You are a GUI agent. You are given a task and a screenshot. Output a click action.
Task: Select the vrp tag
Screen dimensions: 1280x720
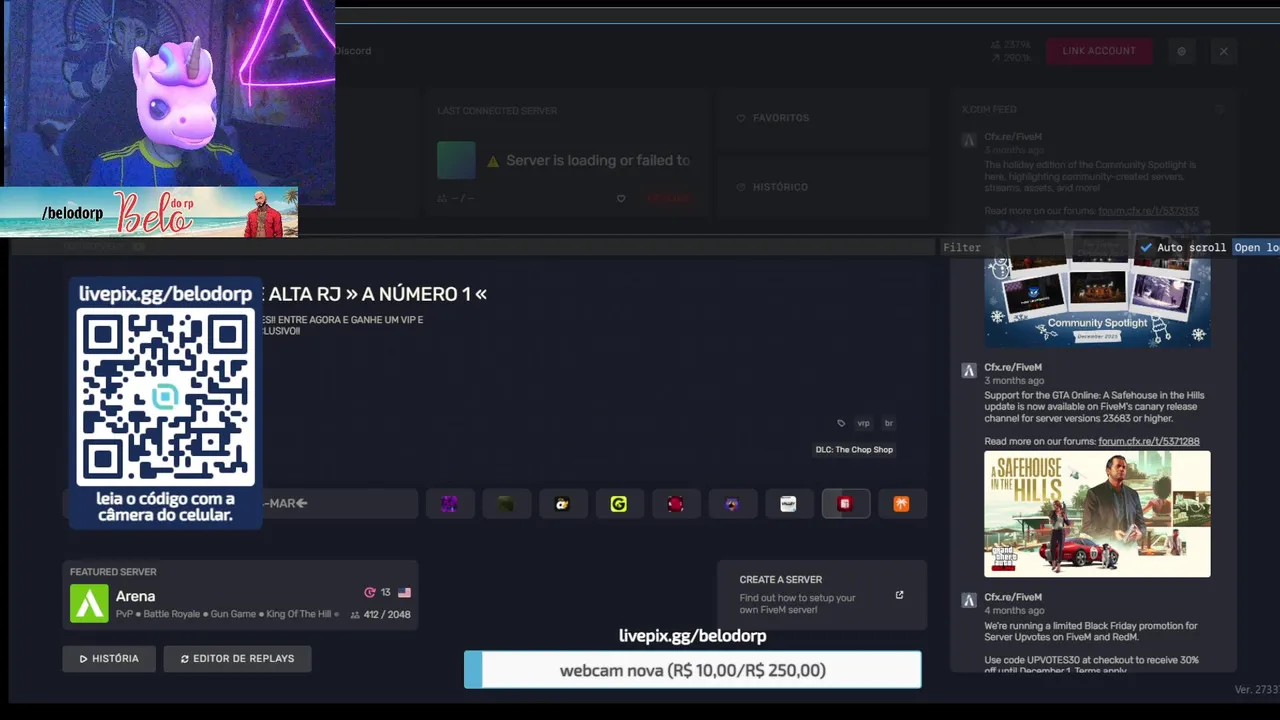pyautogui.click(x=863, y=423)
